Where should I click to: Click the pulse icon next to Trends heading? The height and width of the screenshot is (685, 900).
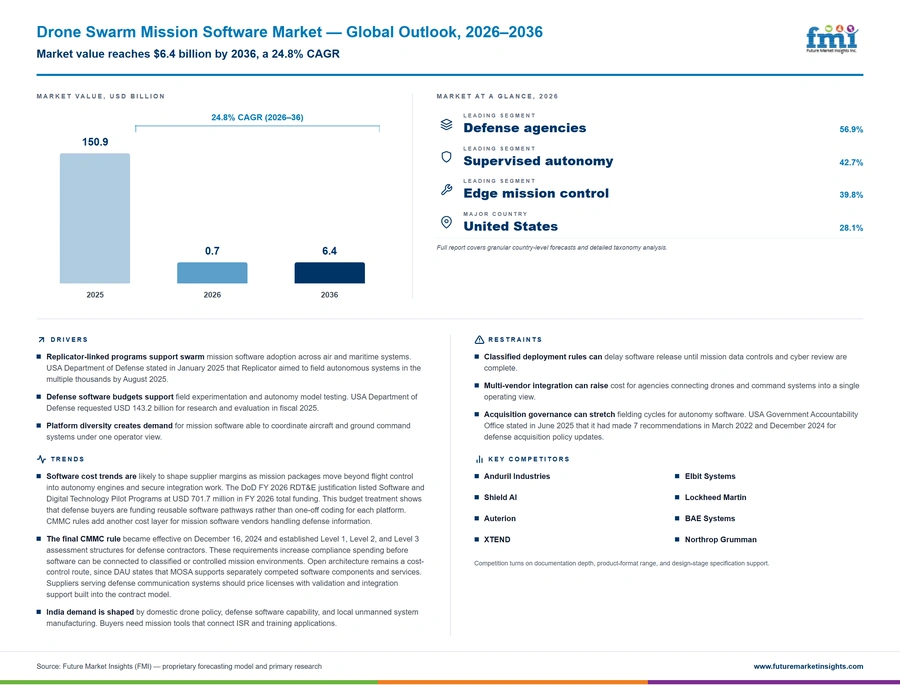41,459
